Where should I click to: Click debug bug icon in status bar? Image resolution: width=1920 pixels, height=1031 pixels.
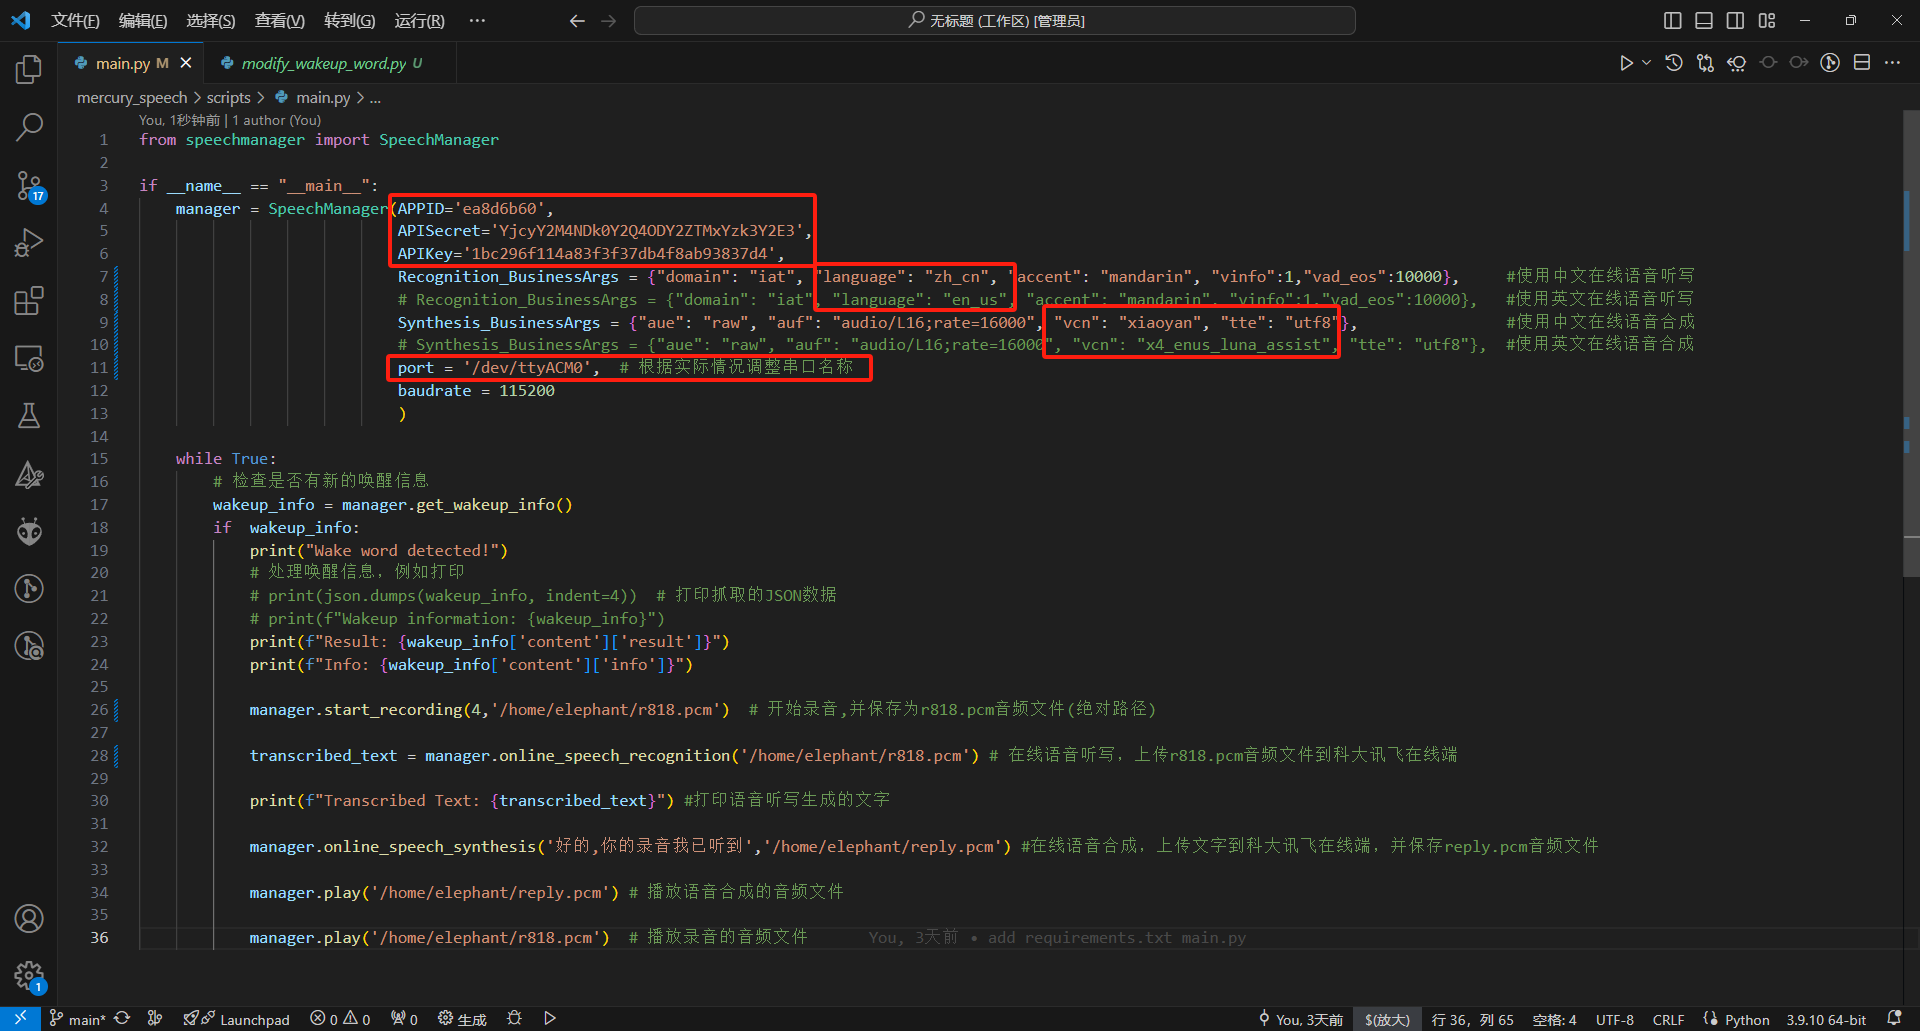pos(514,1018)
